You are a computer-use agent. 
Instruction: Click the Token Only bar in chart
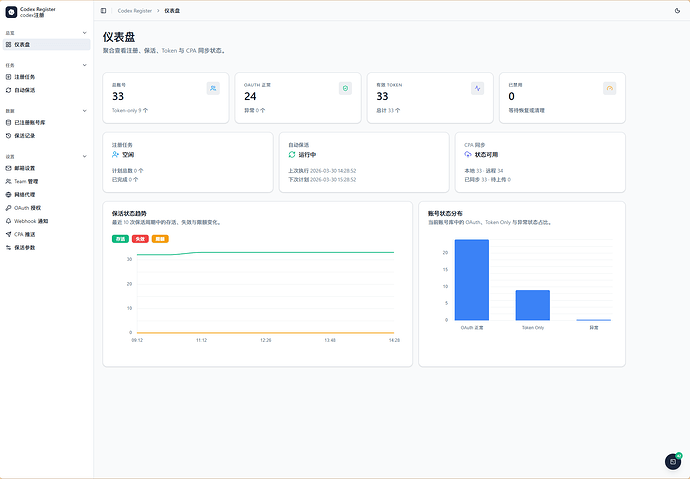coord(532,305)
